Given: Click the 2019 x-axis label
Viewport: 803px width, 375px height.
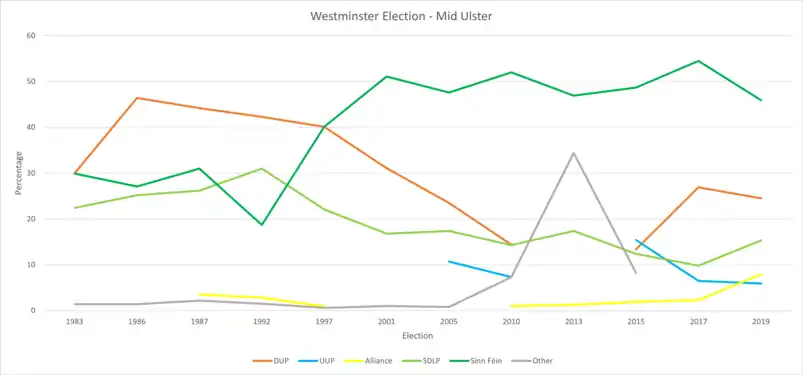Looking at the screenshot, I should (761, 321).
